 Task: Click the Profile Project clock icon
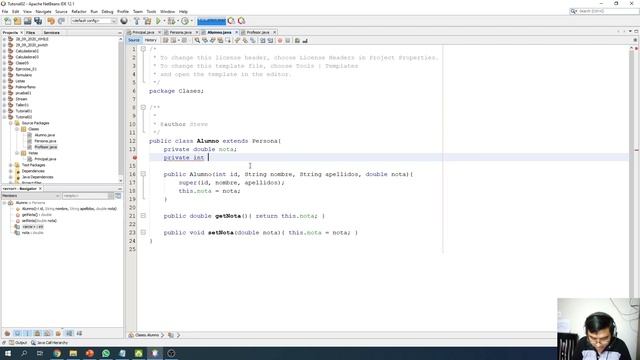click(x=185, y=21)
